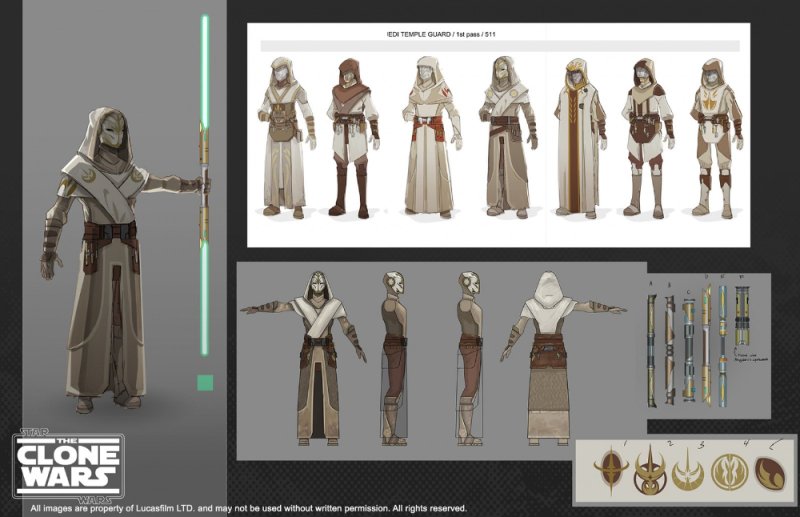Screen dimensions: 800x517
Task: Select the brown-hooded guard concept with tall boots
Action: pos(353,138)
